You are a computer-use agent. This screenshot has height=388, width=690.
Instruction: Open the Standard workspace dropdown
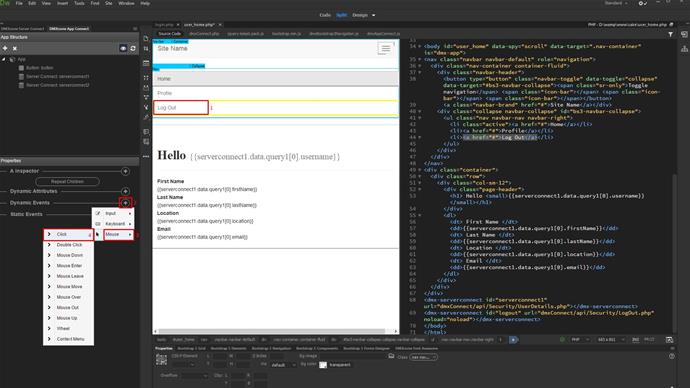click(616, 3)
